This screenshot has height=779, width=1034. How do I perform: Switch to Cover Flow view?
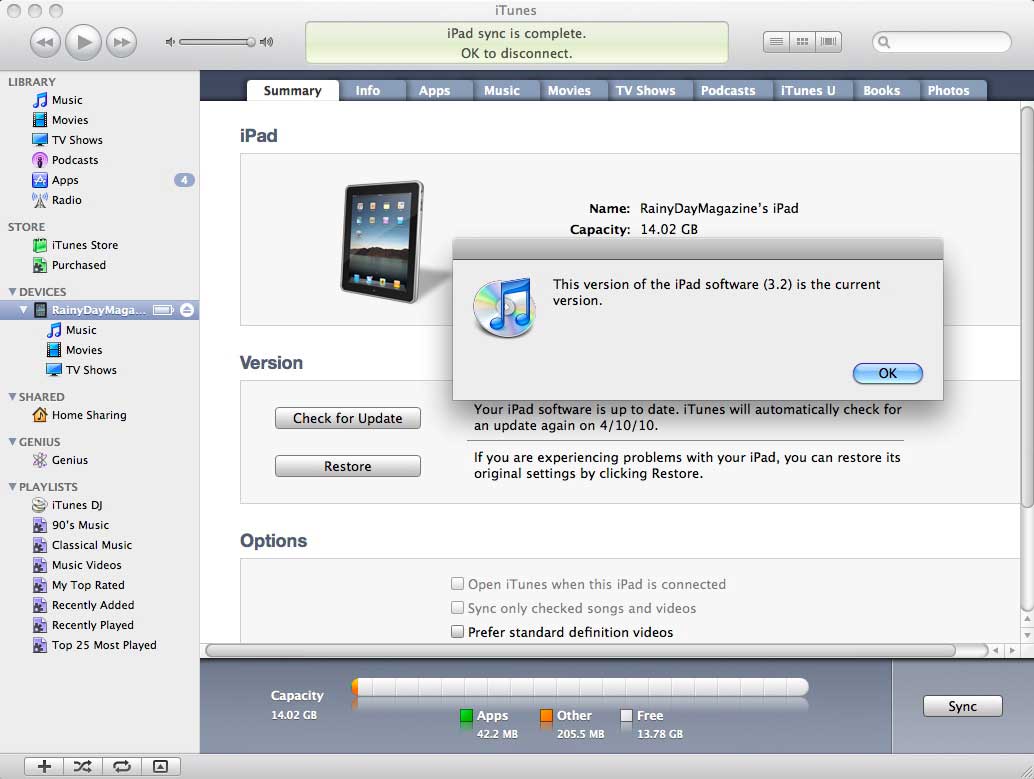click(828, 42)
